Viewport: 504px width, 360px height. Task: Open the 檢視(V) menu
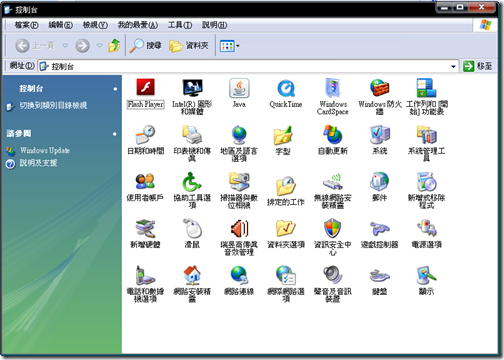click(x=95, y=25)
